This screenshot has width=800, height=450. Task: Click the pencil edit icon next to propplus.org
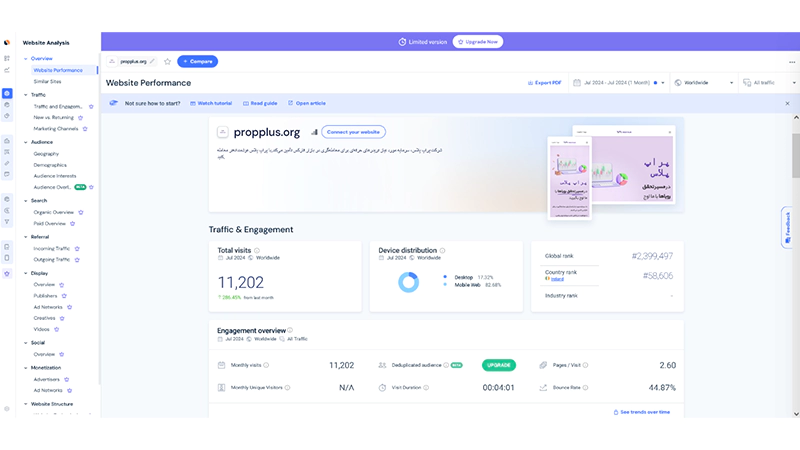tap(152, 61)
